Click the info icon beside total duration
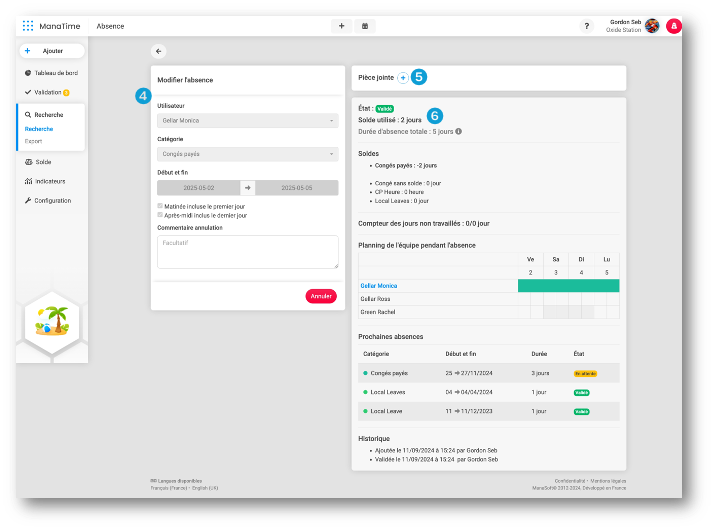The height and width of the screenshot is (529, 713). coord(459,131)
